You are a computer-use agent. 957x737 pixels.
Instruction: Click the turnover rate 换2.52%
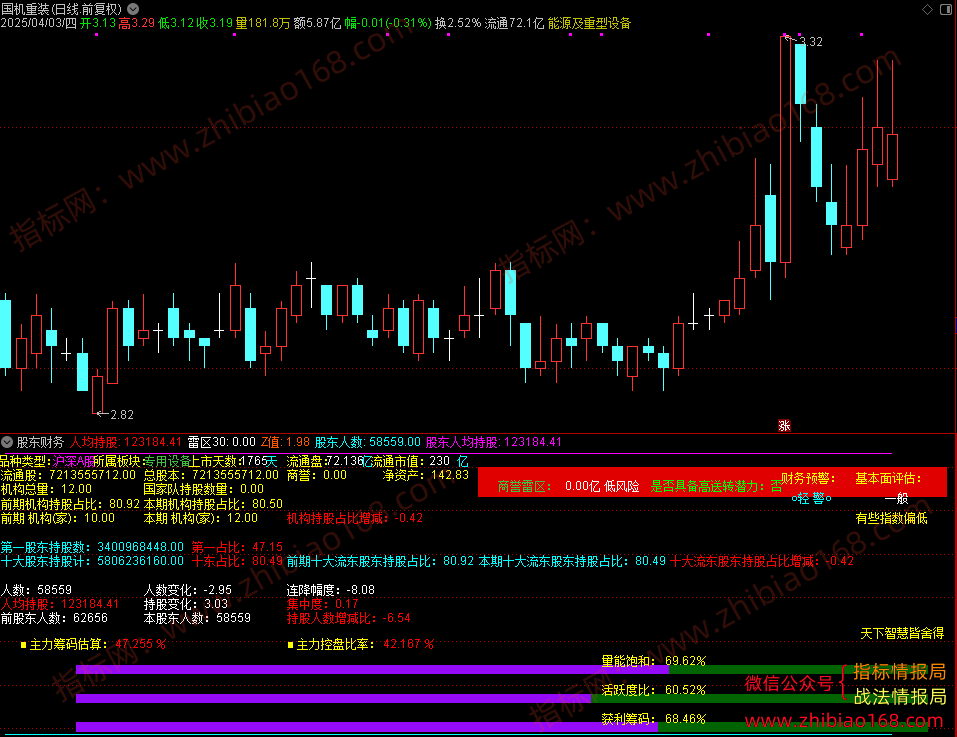tap(458, 23)
